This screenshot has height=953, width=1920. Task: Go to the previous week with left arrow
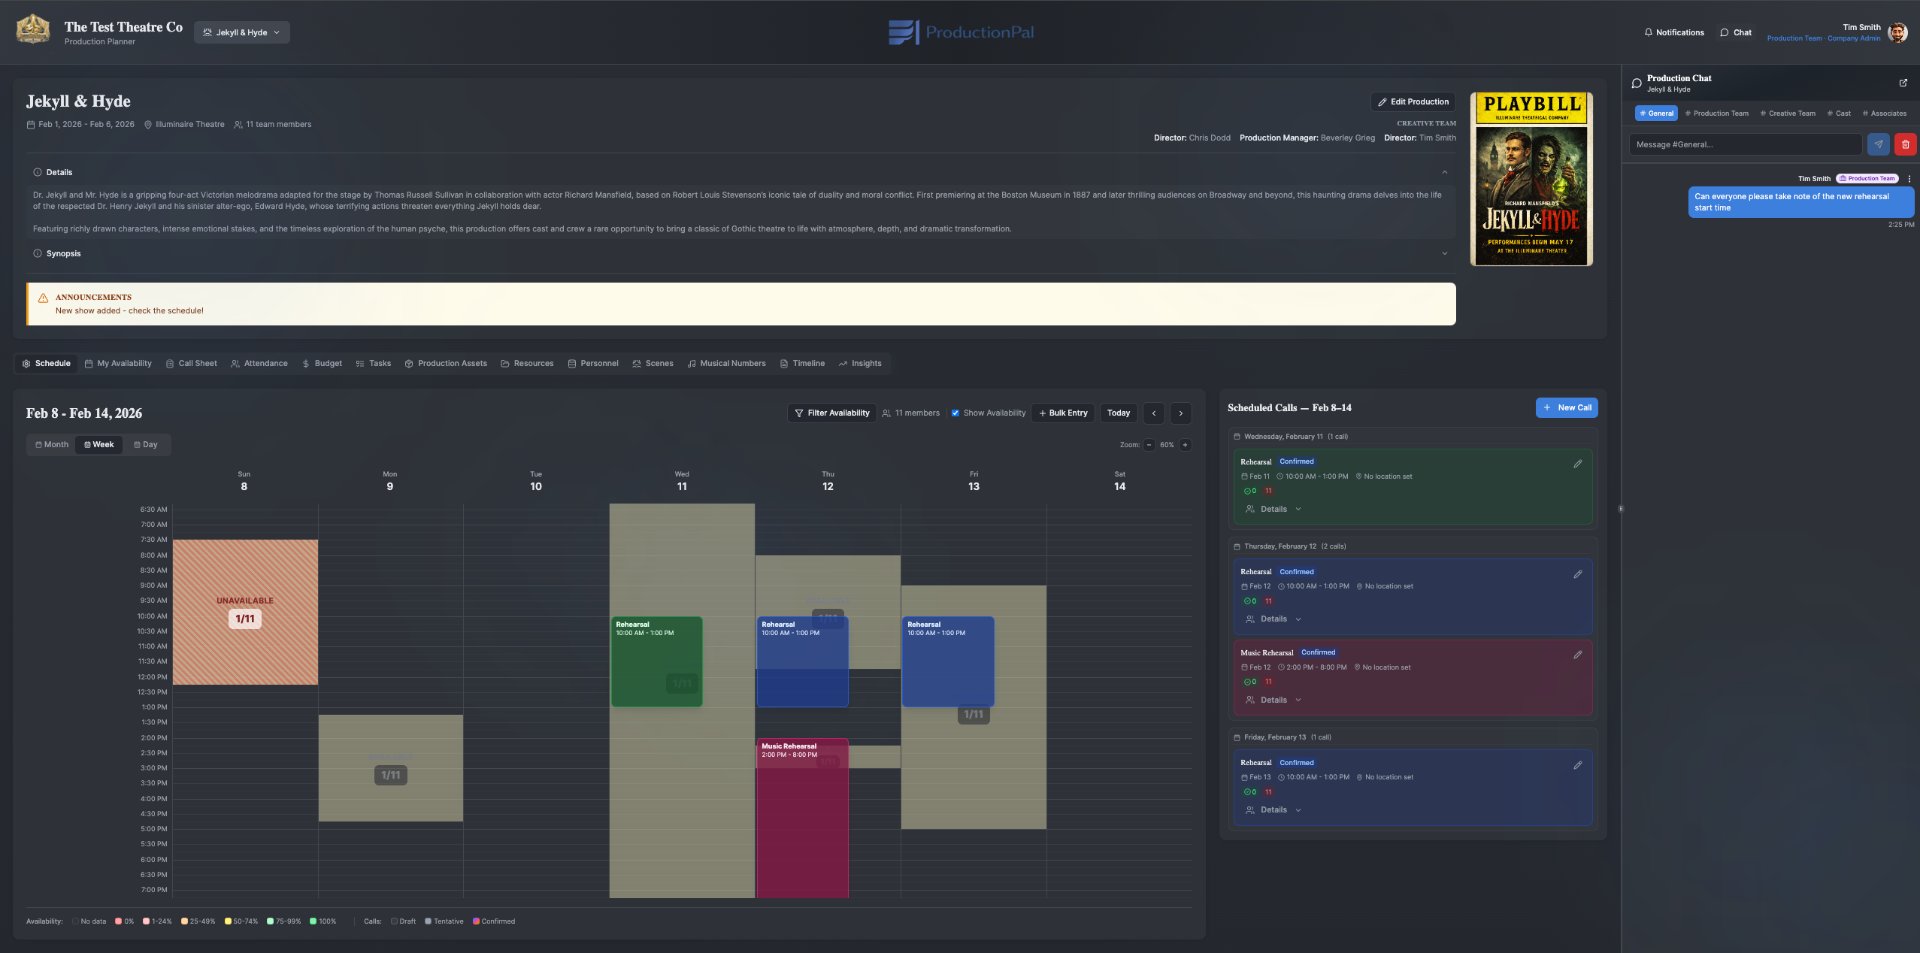[1154, 413]
